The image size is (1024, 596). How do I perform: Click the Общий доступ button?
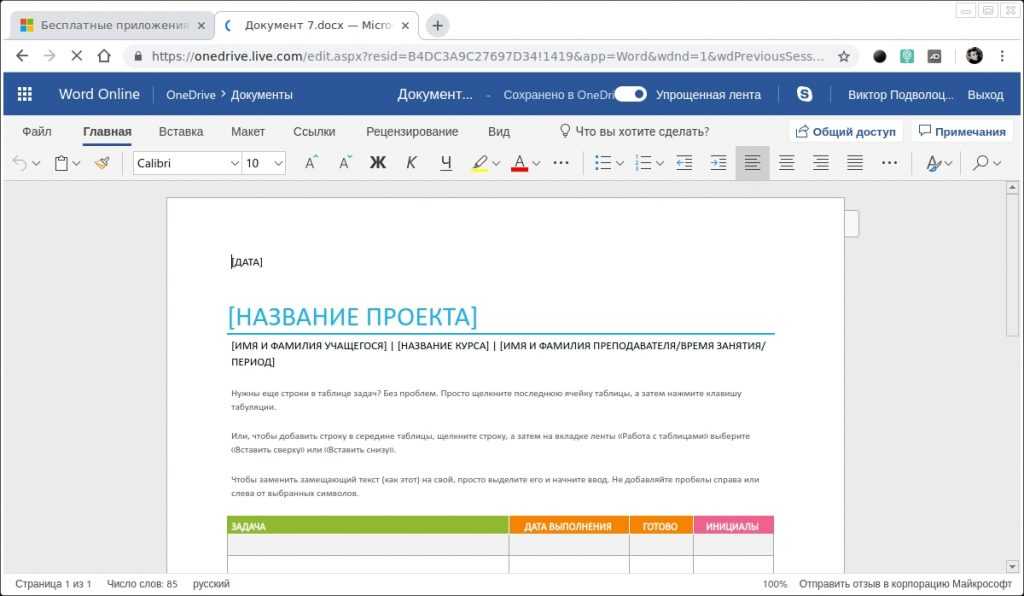845,131
